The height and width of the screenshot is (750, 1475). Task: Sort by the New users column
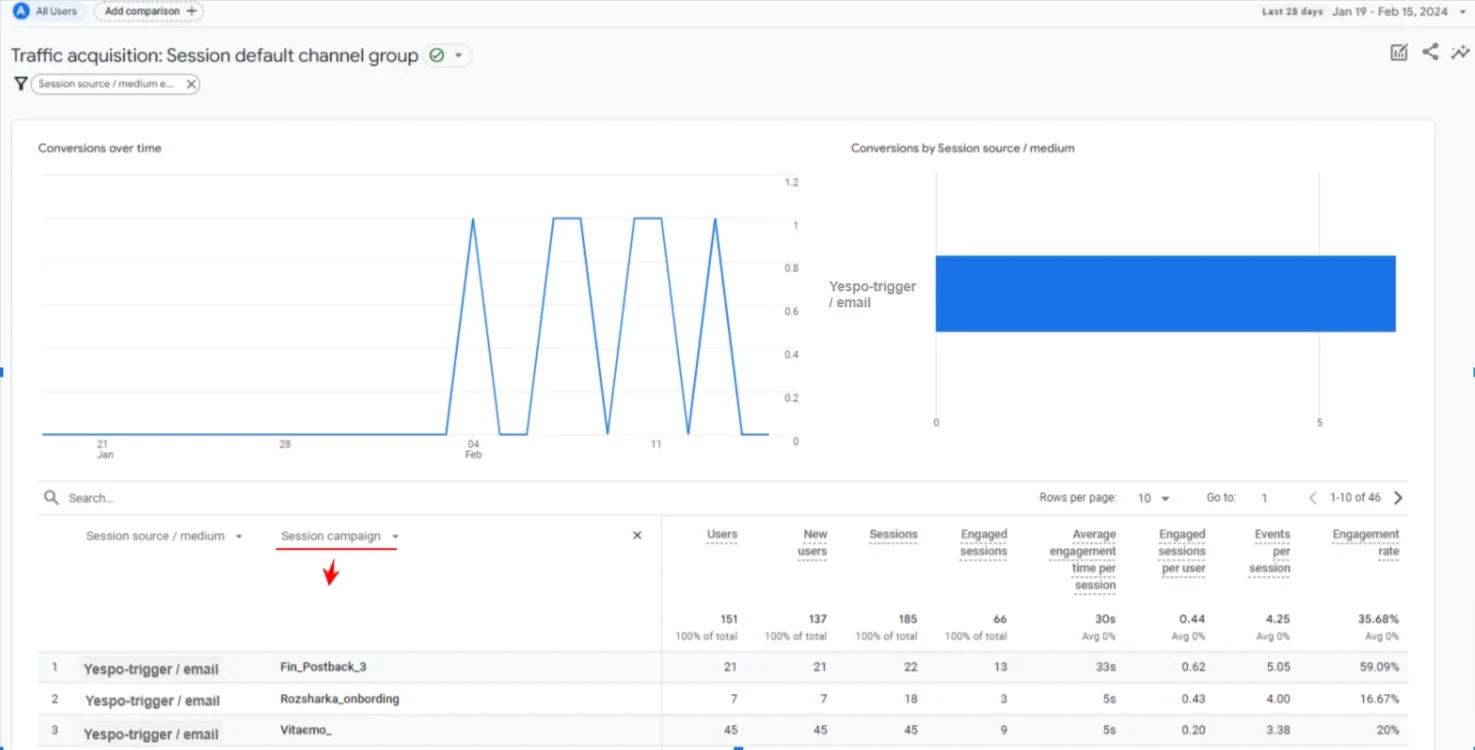pos(812,543)
